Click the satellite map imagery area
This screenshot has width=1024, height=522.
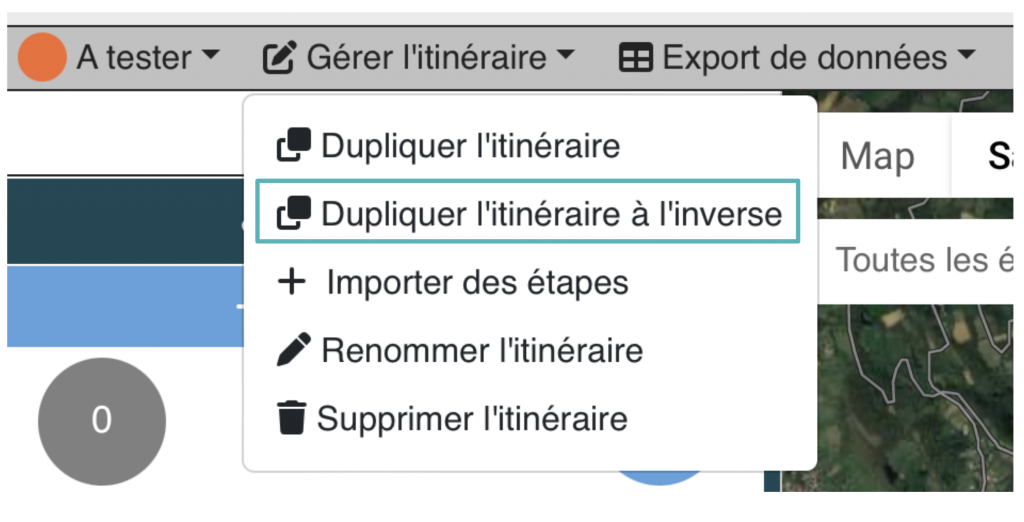point(915,397)
